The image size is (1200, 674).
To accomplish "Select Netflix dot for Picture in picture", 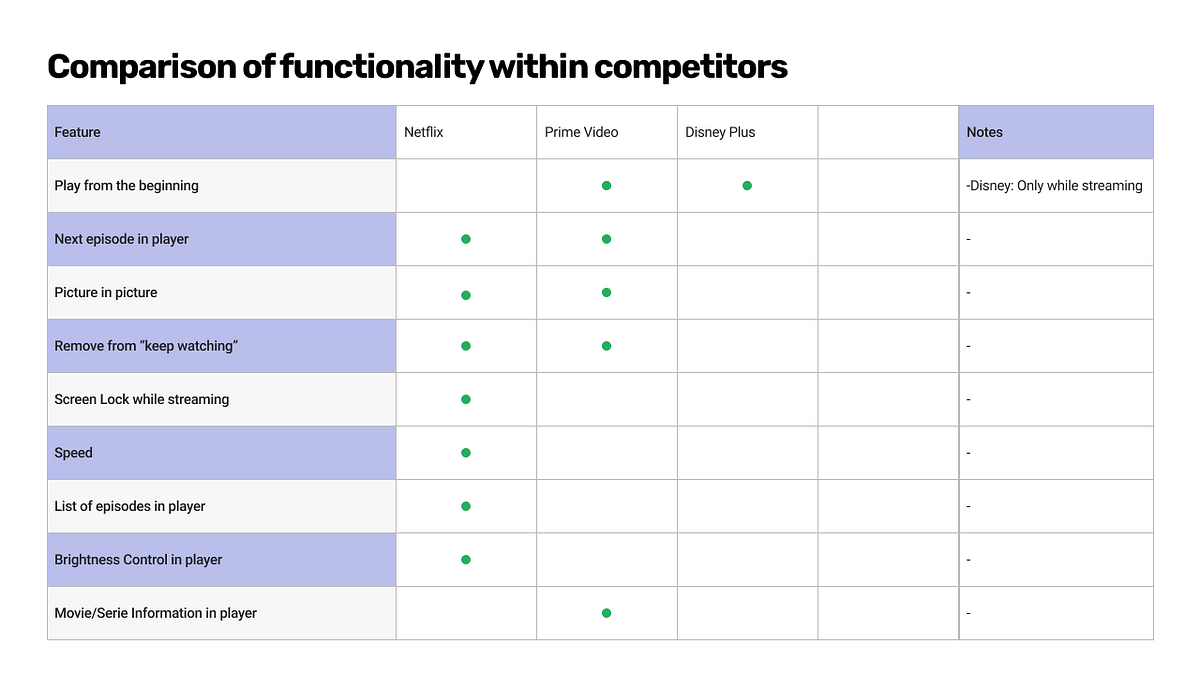I will click(466, 295).
